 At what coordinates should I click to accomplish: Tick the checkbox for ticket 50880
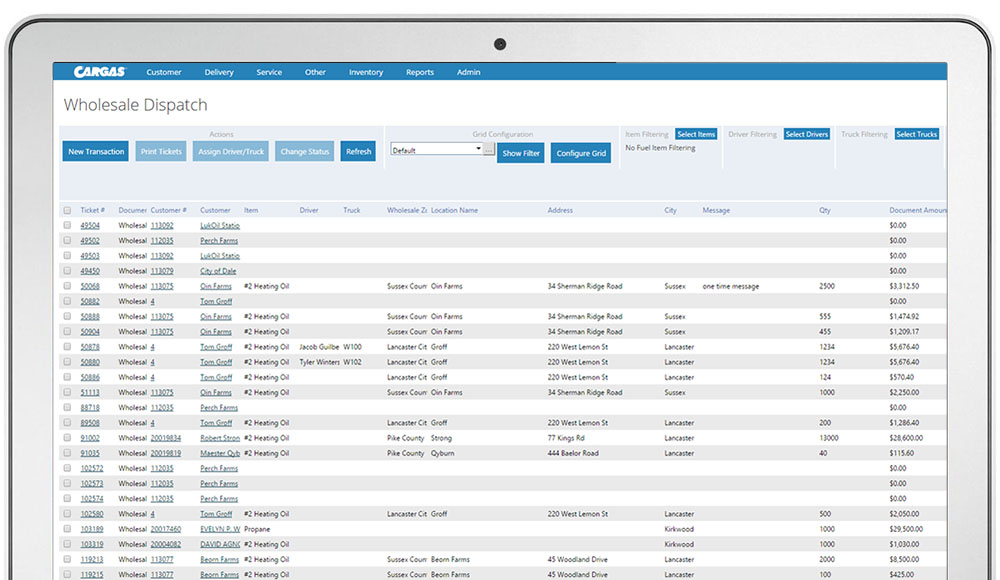coord(67,362)
